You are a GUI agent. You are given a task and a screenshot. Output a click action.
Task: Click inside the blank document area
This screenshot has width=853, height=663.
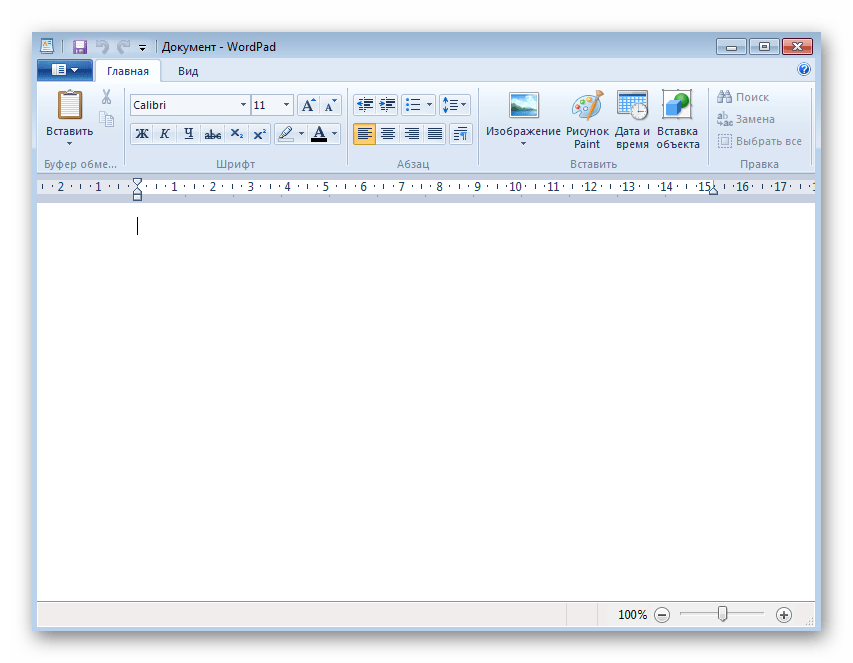tap(425, 400)
